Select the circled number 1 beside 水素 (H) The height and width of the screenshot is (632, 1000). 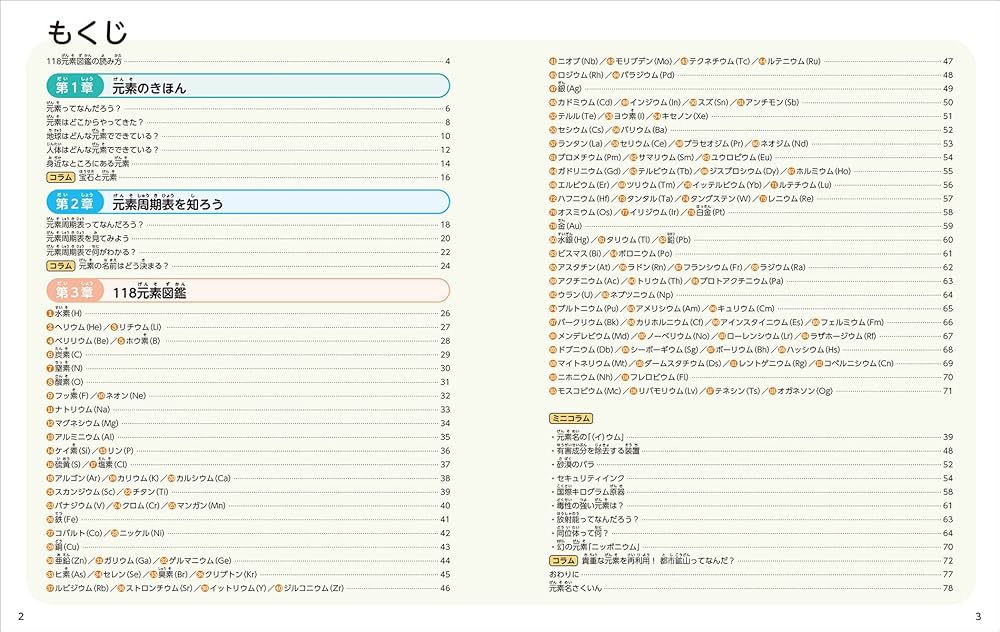(49, 313)
